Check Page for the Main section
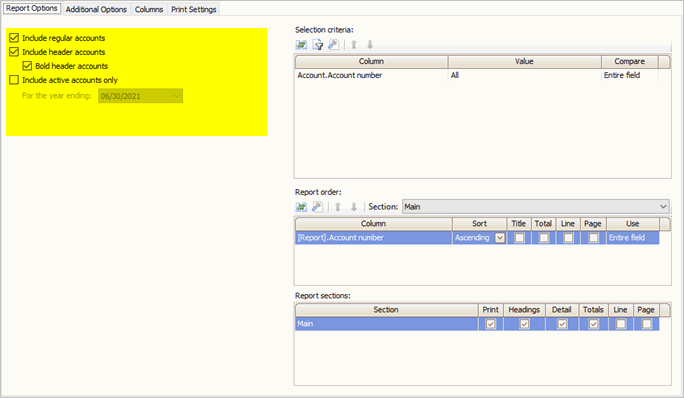 [646, 324]
